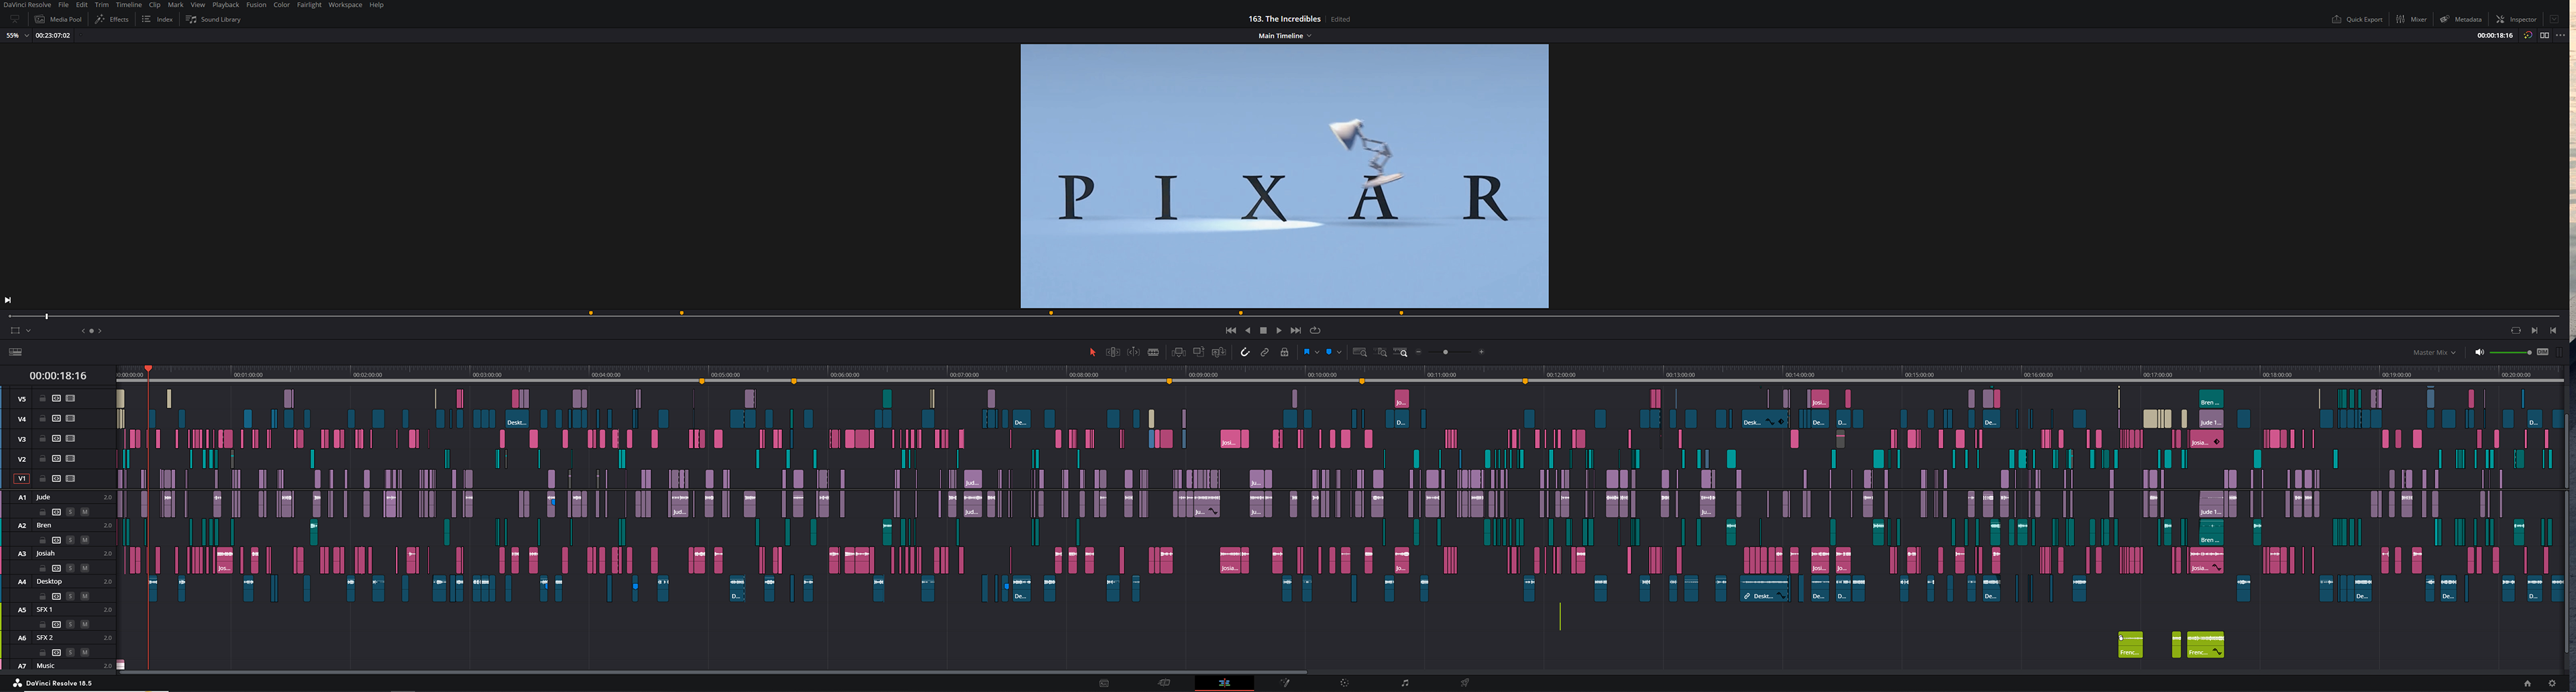The image size is (2576, 692).
Task: Activate the Trim Edit Mode tool
Action: (1112, 352)
